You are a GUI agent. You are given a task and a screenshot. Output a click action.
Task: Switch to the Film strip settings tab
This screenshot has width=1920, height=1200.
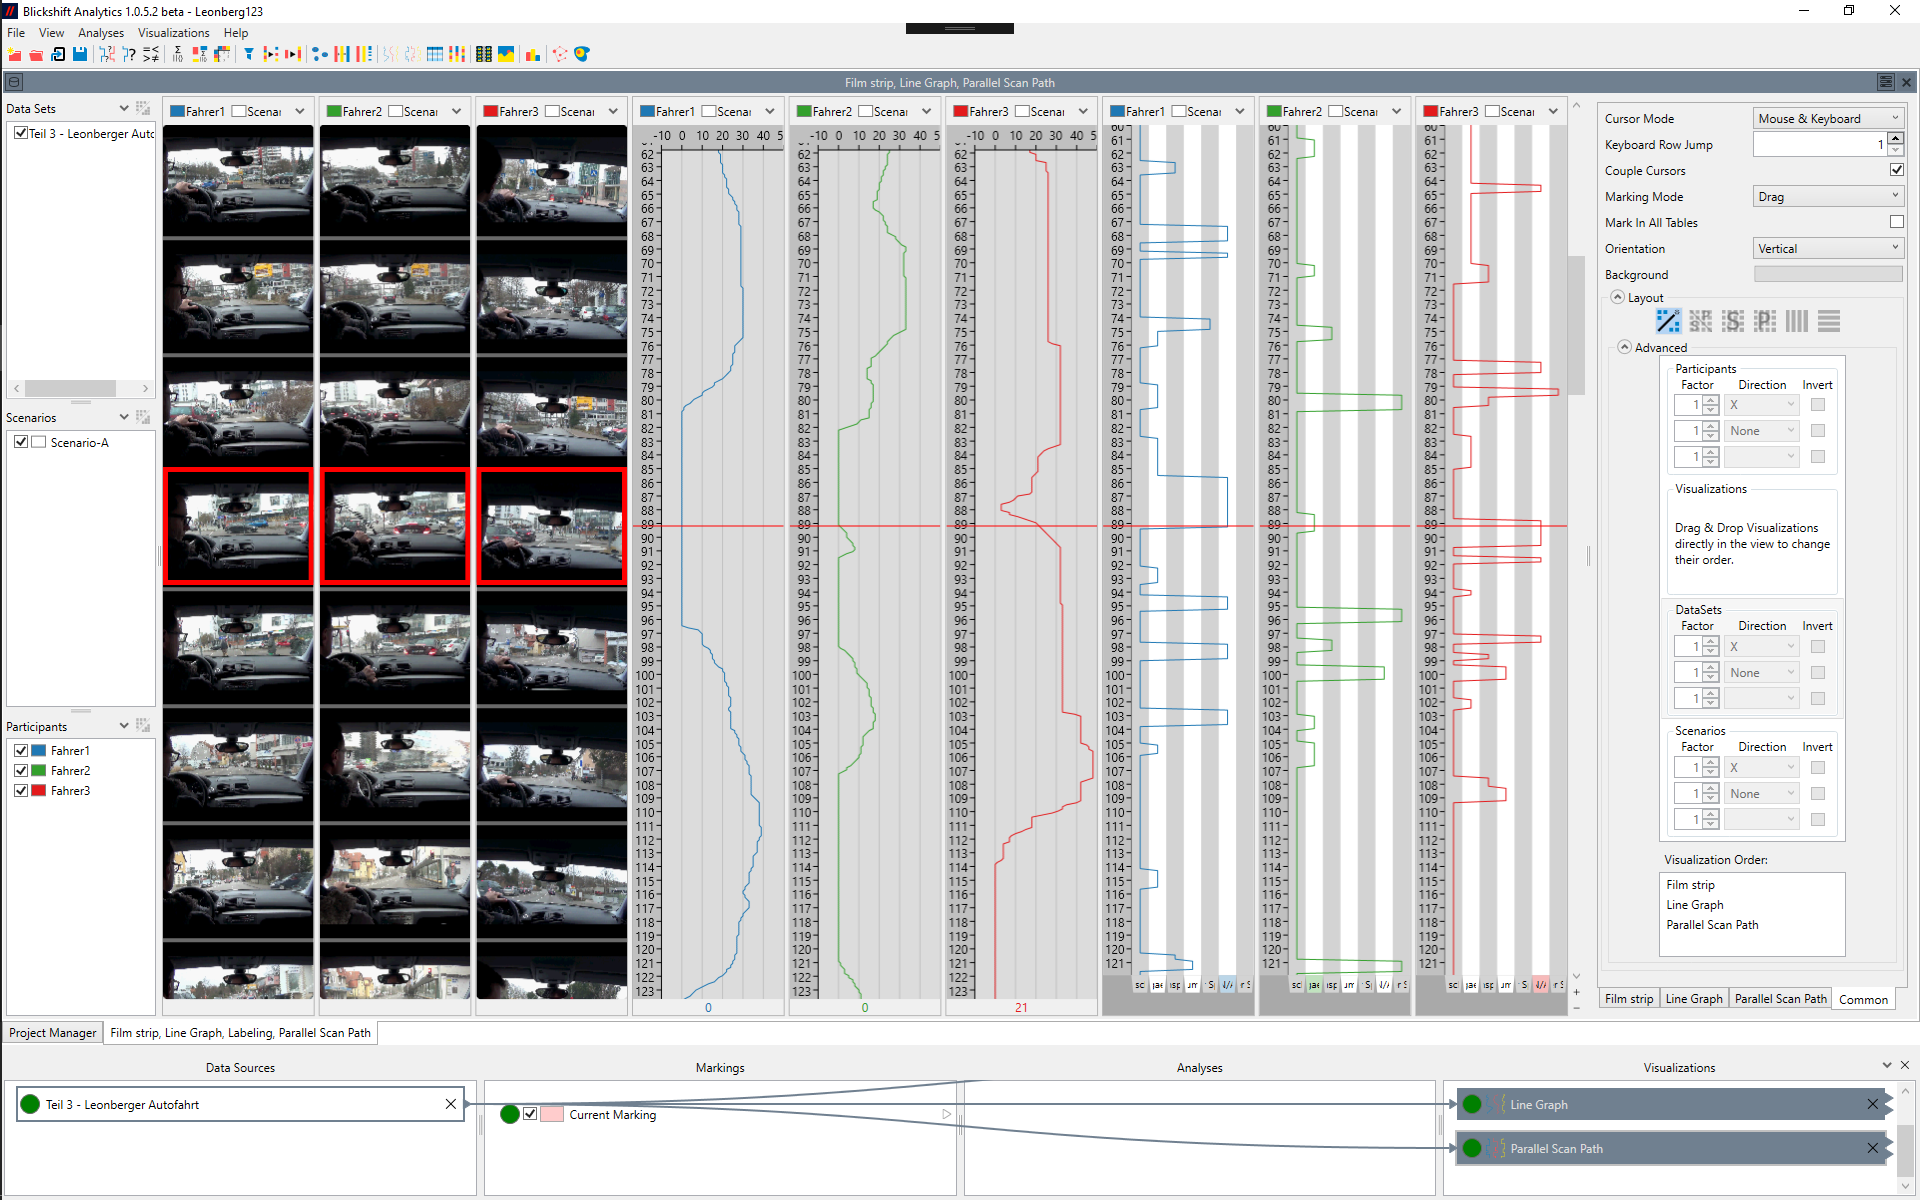click(1628, 998)
